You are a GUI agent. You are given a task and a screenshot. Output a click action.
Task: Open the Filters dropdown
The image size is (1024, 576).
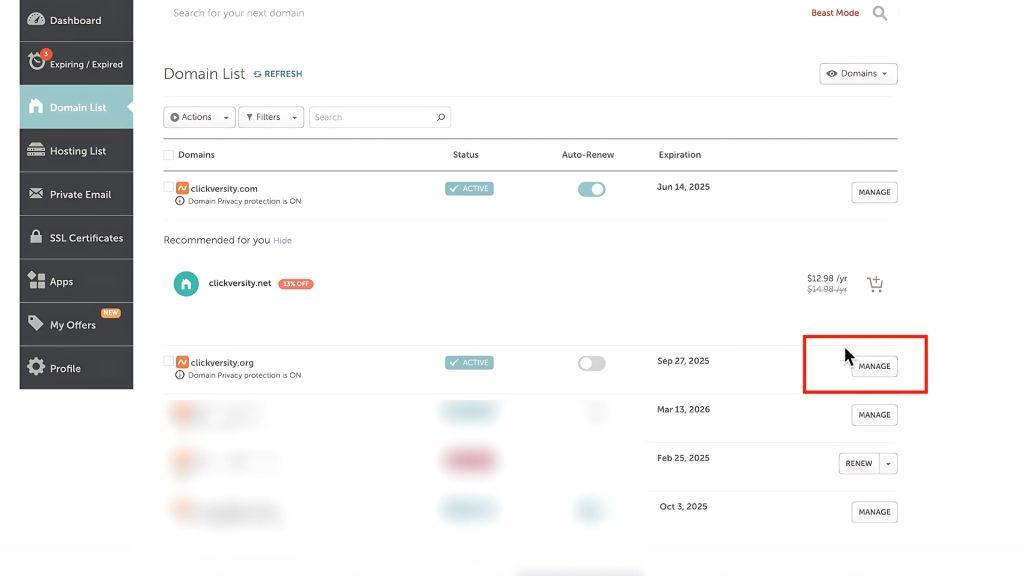pyautogui.click(x=271, y=117)
